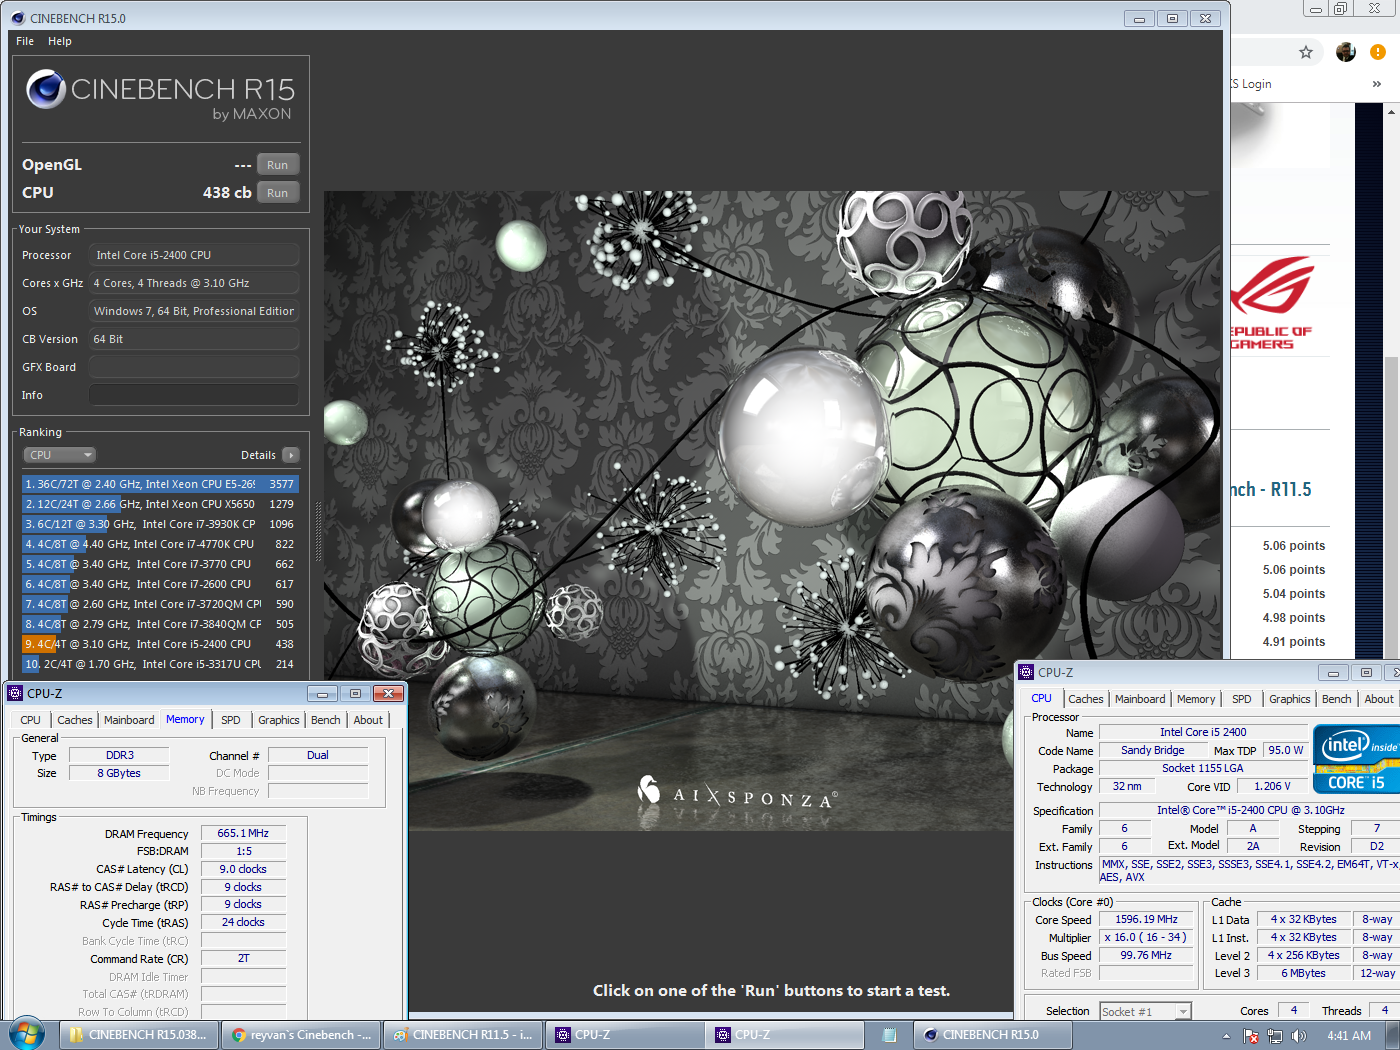Image resolution: width=1400 pixels, height=1050 pixels.
Task: Click the Show desktop strip
Action: point(1393,1035)
